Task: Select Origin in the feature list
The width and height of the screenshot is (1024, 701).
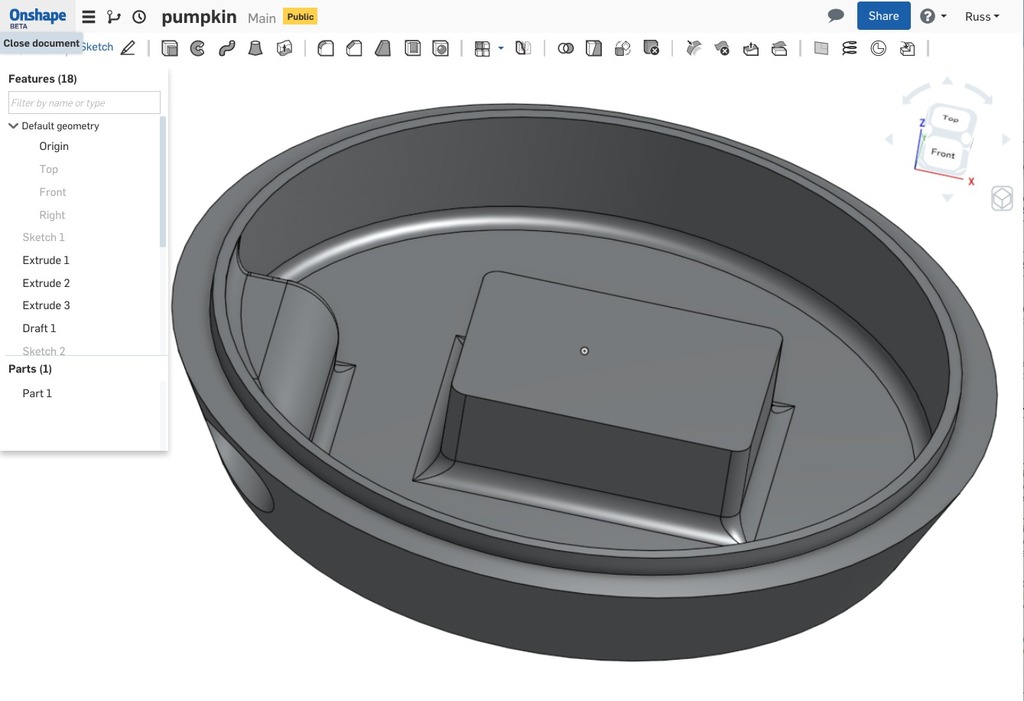Action: [x=54, y=146]
